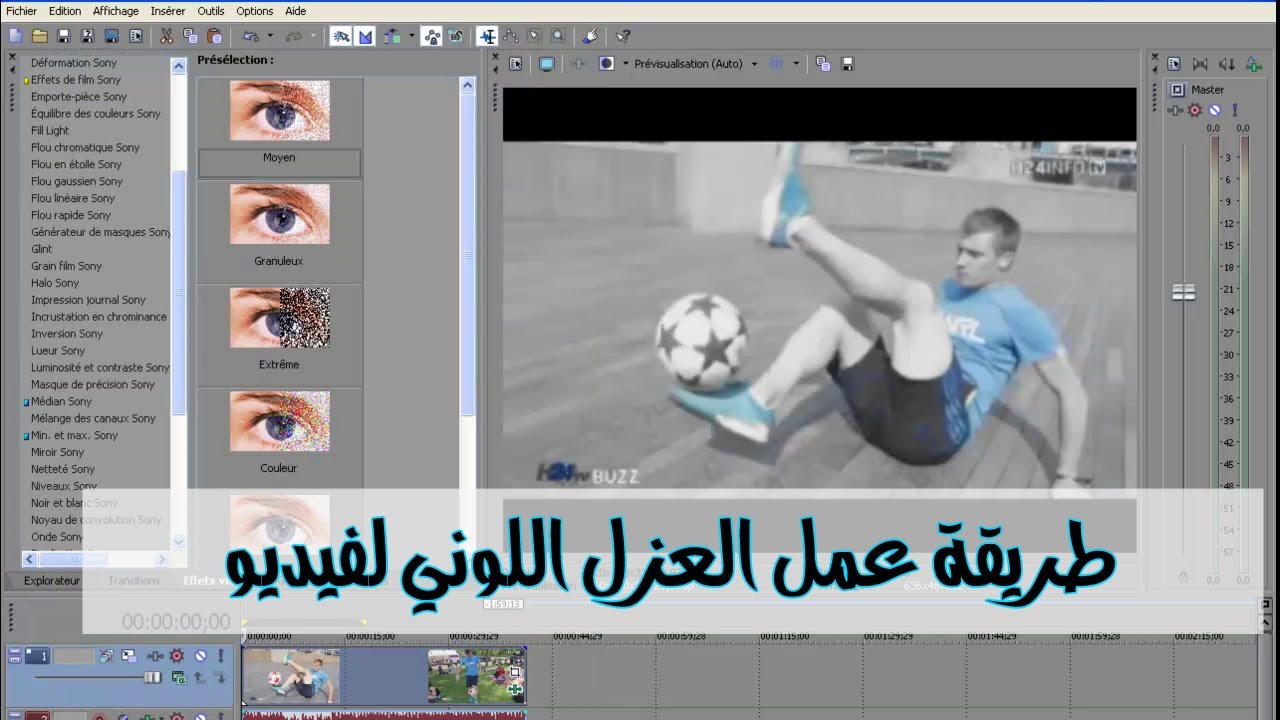Open event pan/crop on second clip
This screenshot has height=720, width=1280.
[515, 673]
